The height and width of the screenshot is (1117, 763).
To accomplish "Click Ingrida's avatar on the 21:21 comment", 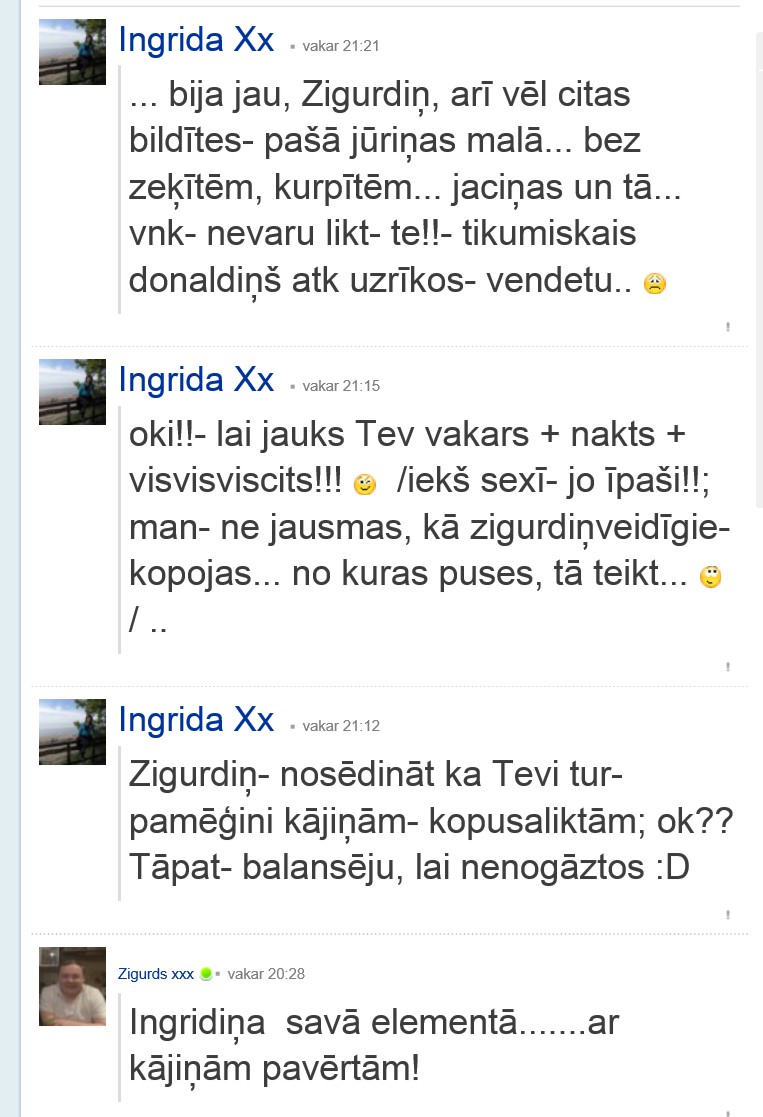I will click(x=72, y=52).
